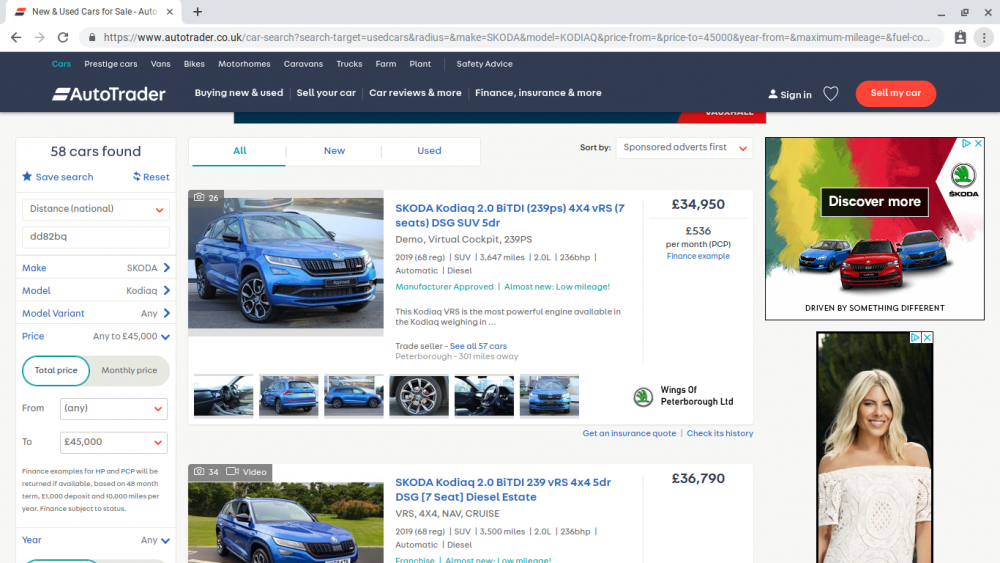The width and height of the screenshot is (1000, 563).
Task: Open Prestige cars section
Action: click(x=110, y=64)
